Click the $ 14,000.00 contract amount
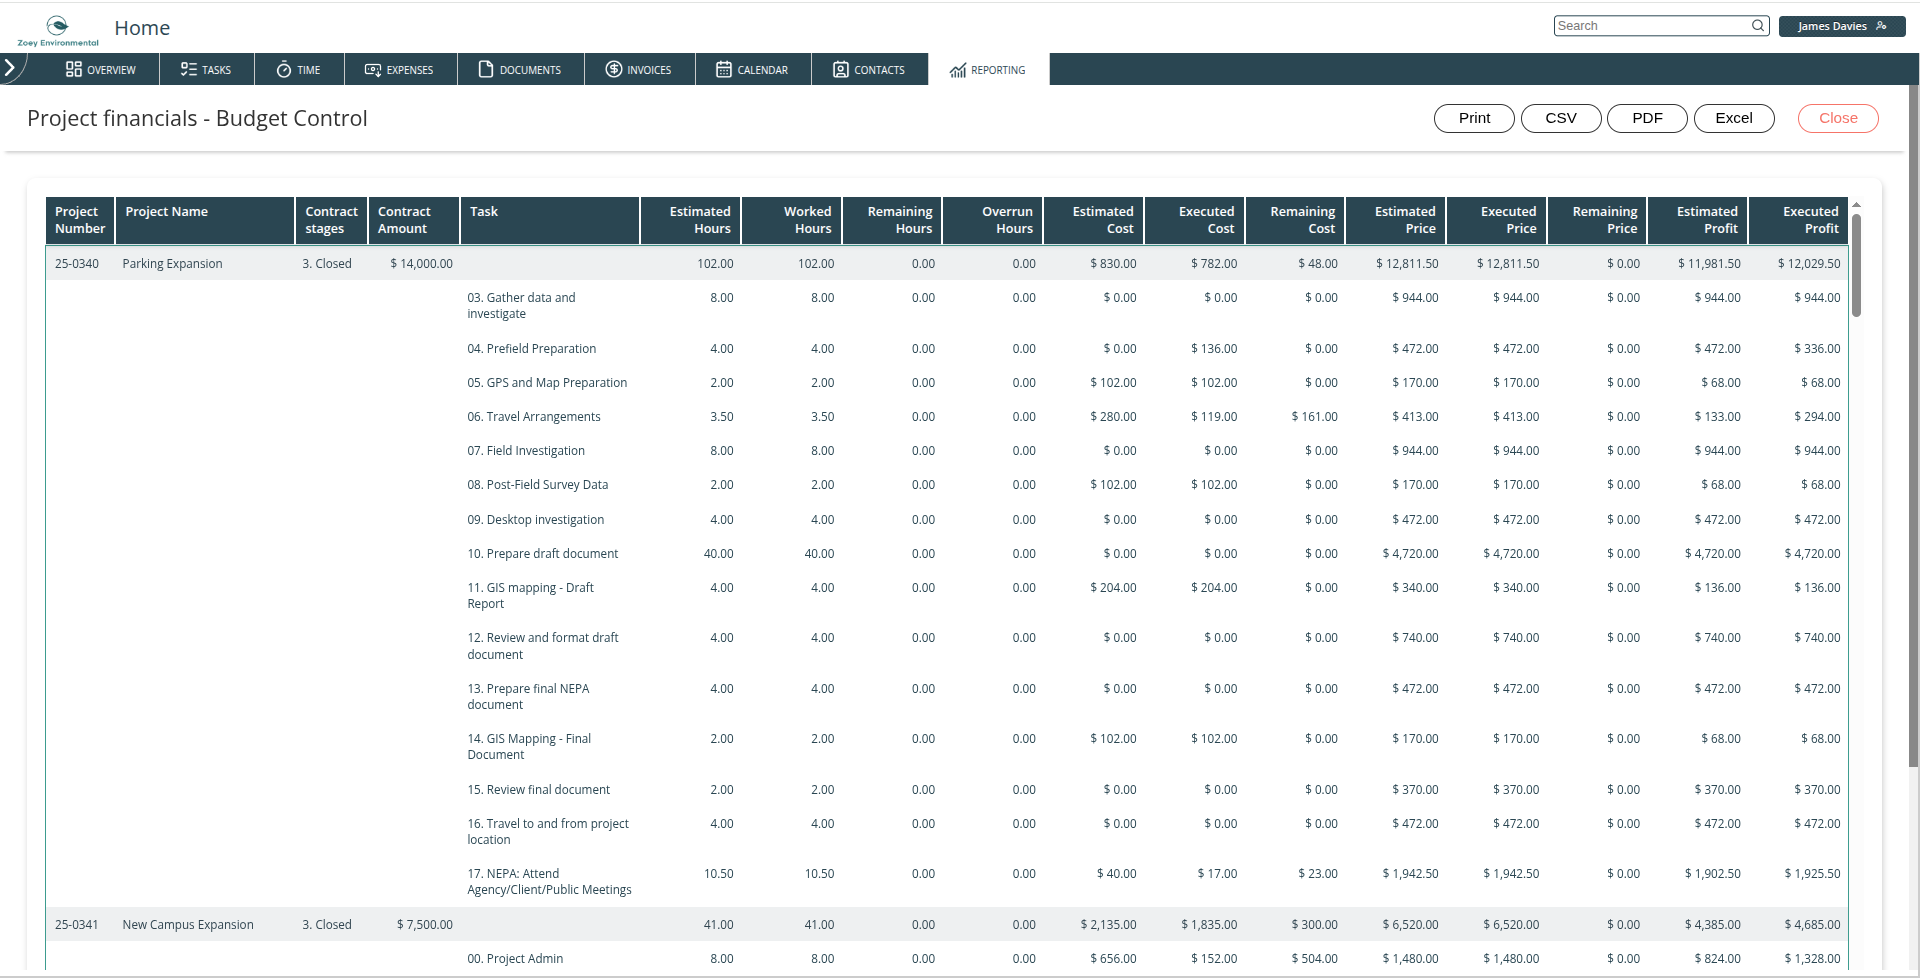 pos(421,264)
